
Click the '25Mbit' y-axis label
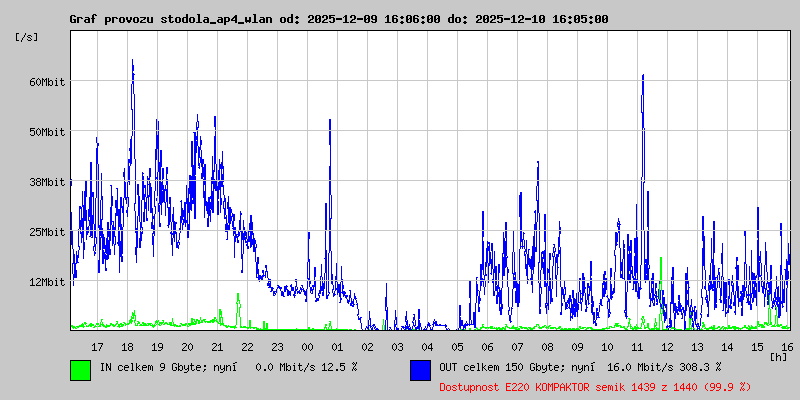pos(47,233)
